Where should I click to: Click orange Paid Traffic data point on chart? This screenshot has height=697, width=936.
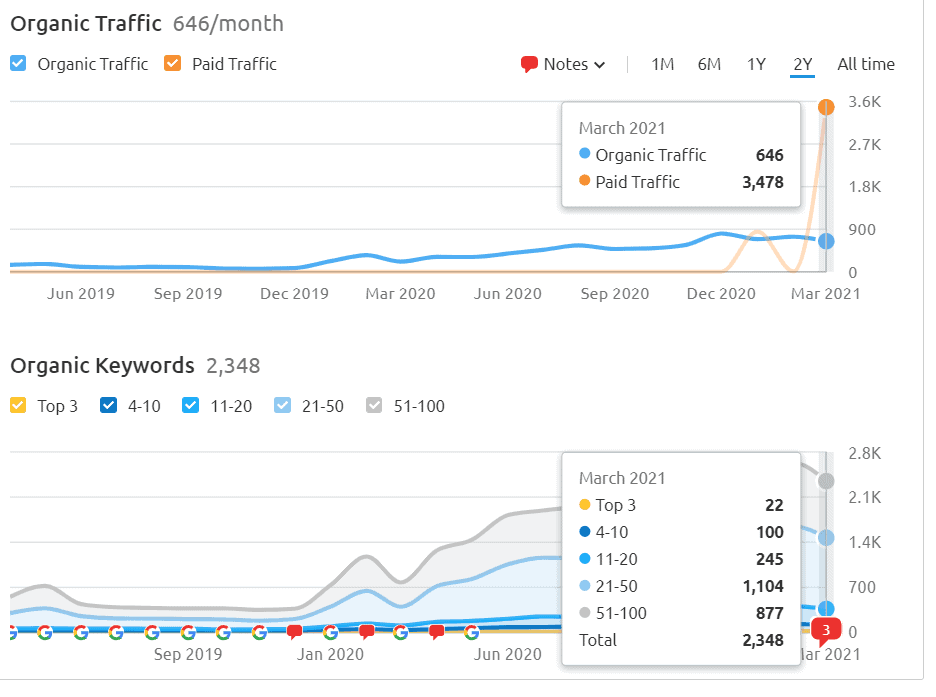click(x=826, y=107)
